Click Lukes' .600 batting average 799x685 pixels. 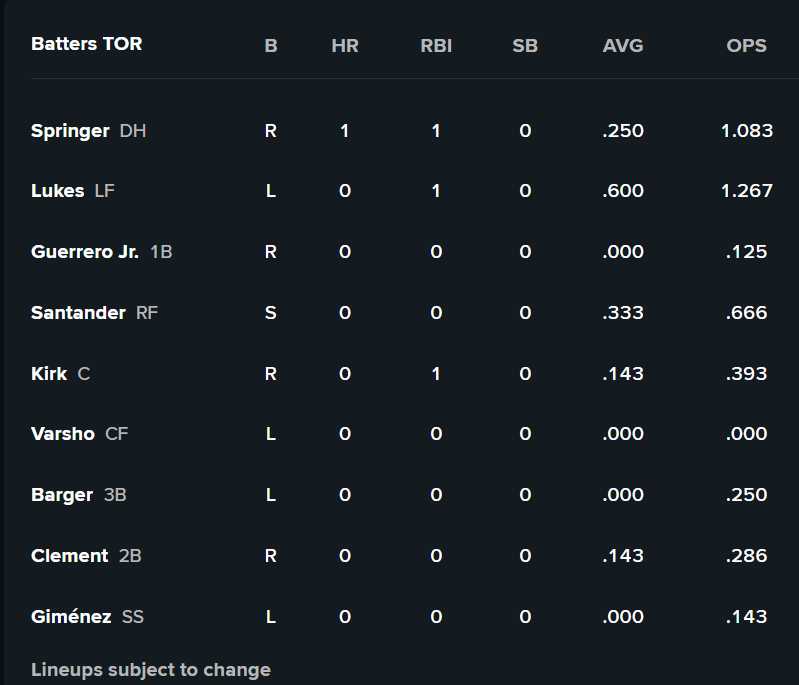click(623, 191)
